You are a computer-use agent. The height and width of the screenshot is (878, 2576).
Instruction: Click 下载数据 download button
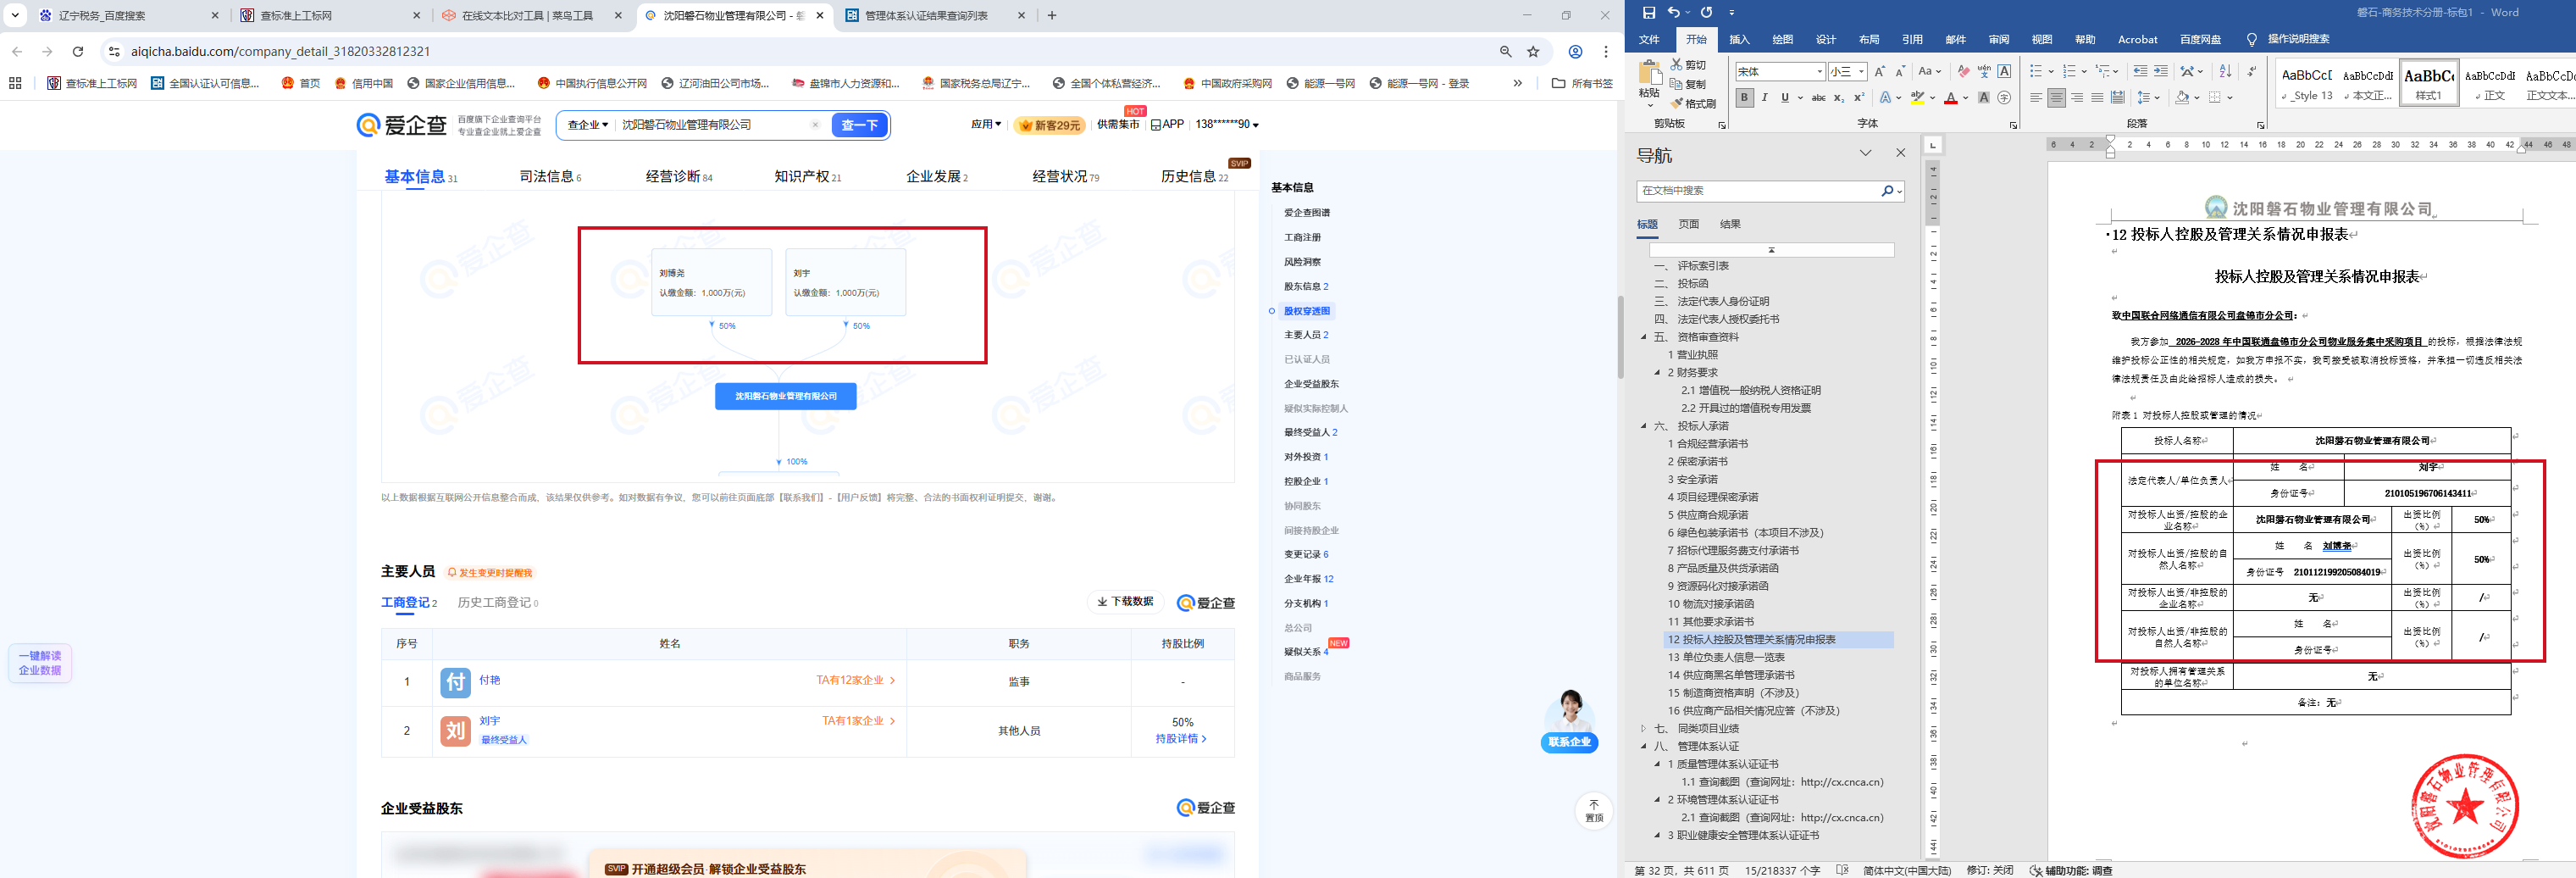click(x=1125, y=602)
